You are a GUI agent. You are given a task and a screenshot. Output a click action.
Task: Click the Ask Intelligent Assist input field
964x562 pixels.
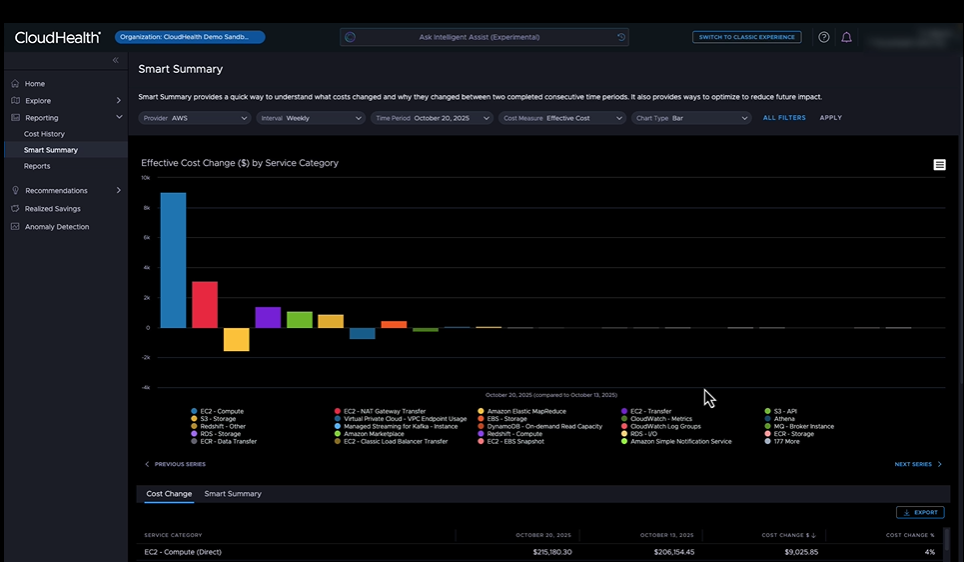point(484,38)
